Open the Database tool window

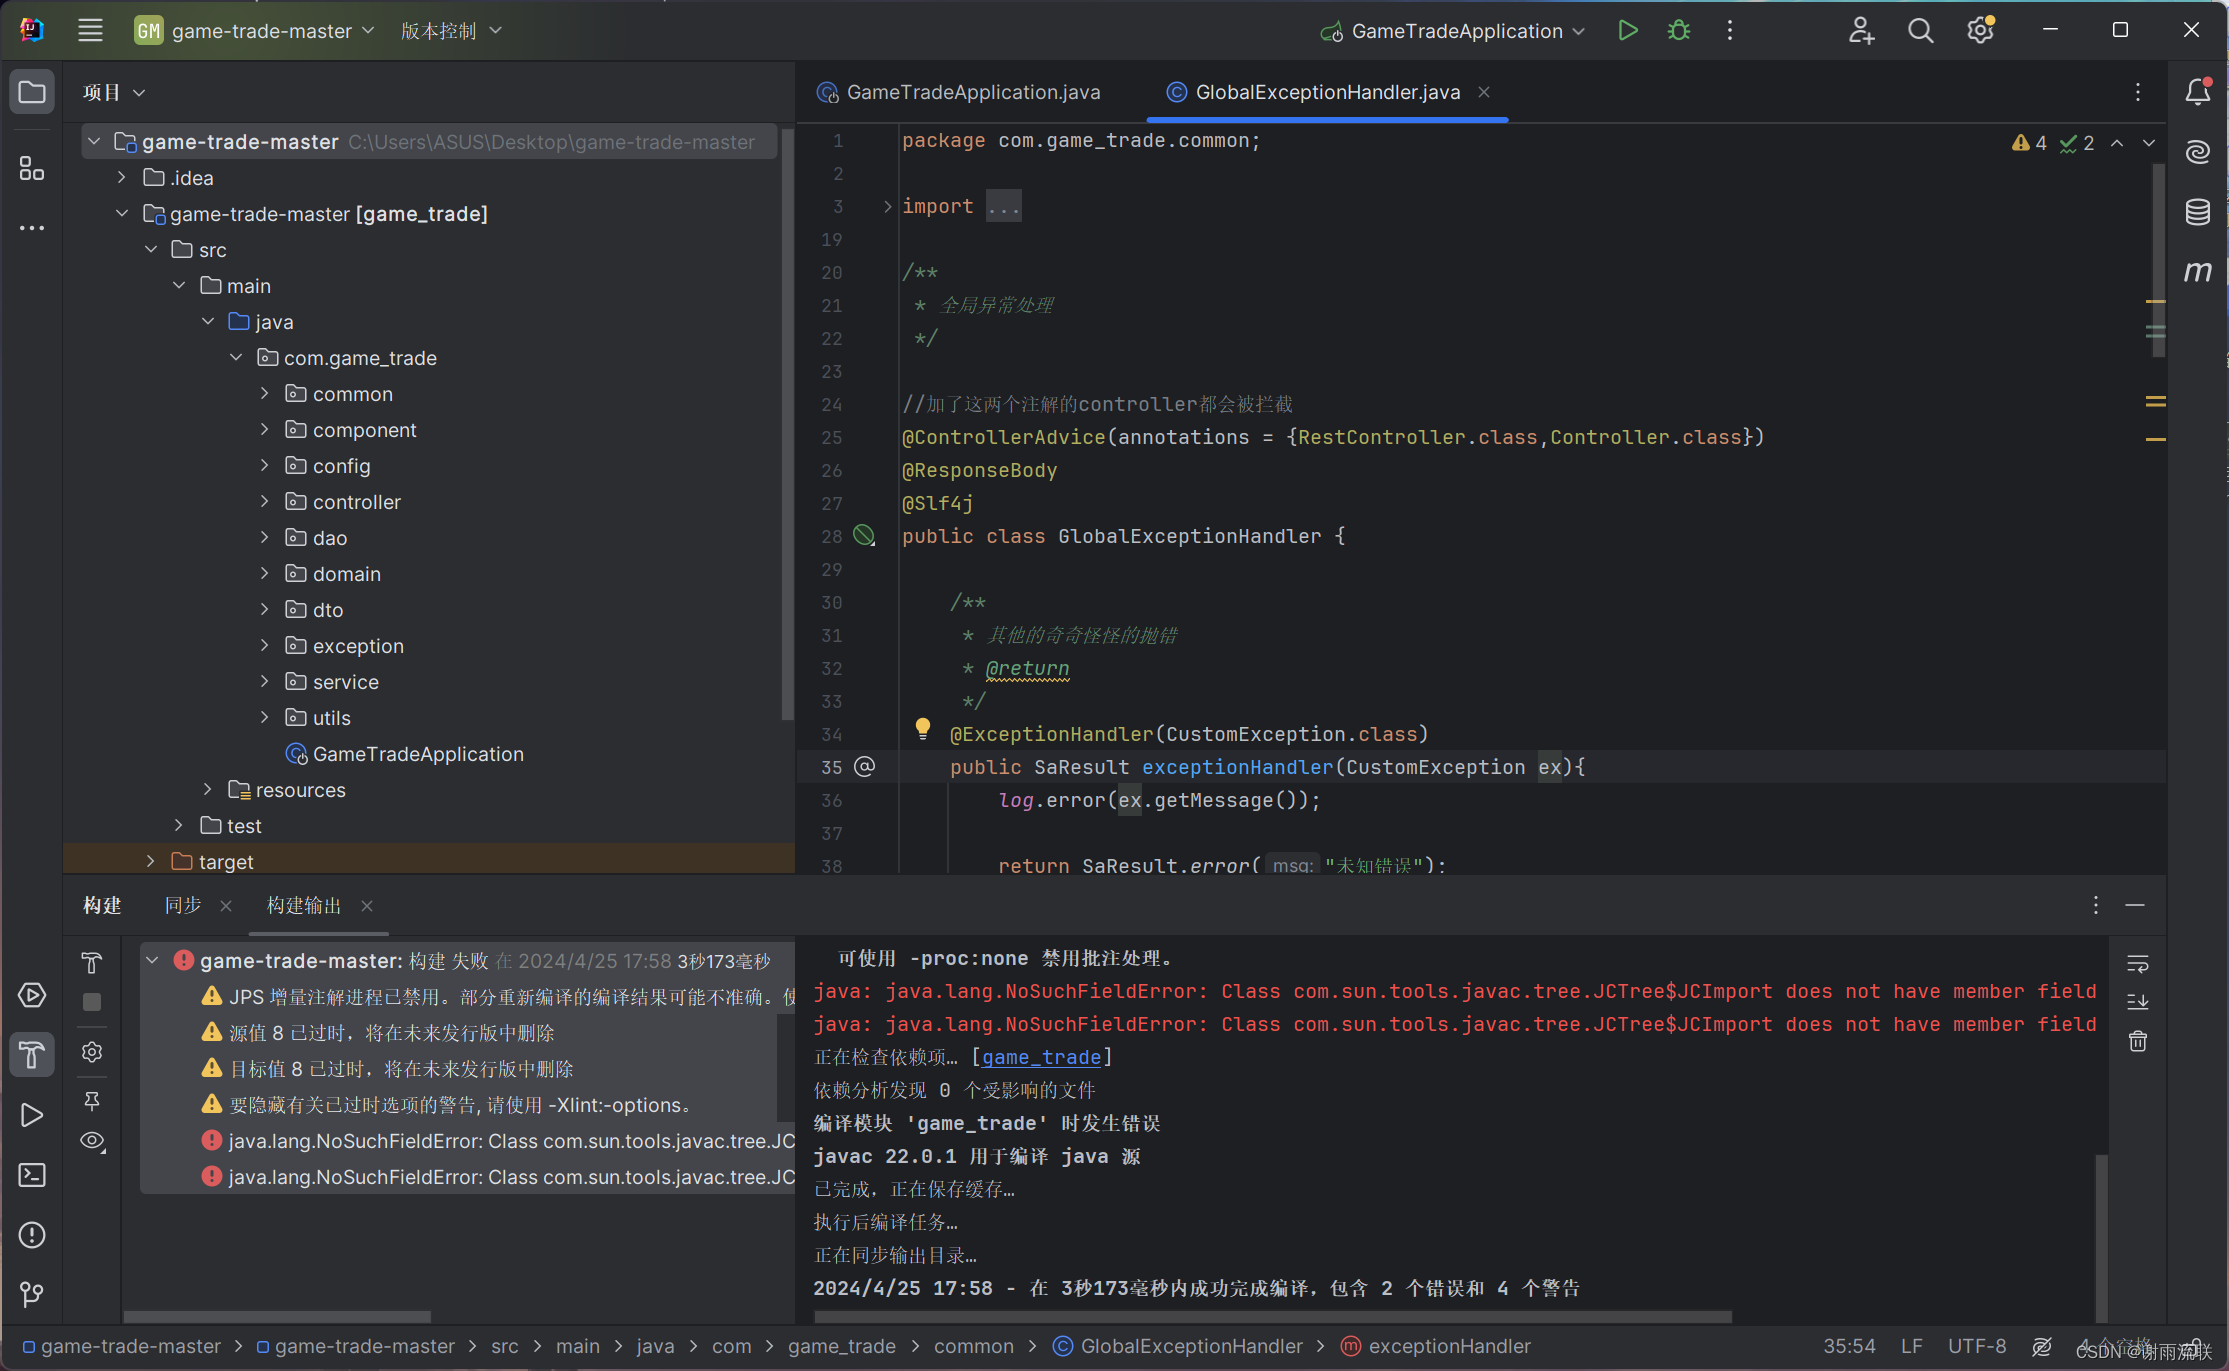point(2197,212)
